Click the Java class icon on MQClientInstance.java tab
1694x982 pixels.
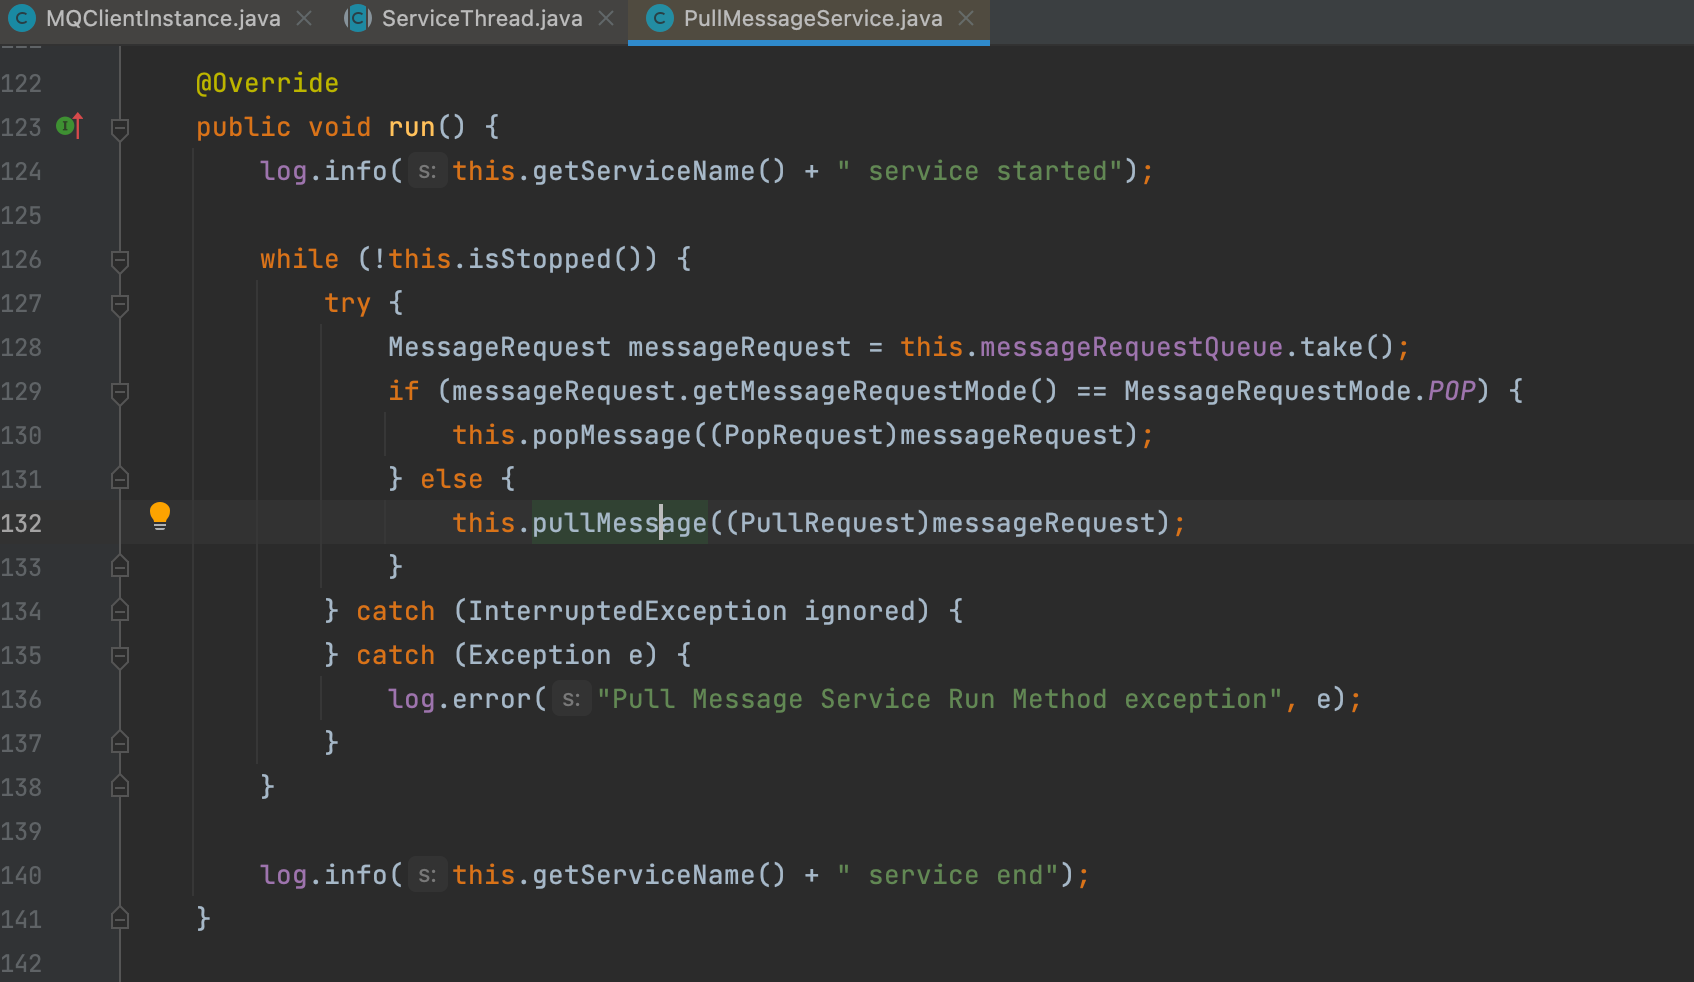(22, 19)
